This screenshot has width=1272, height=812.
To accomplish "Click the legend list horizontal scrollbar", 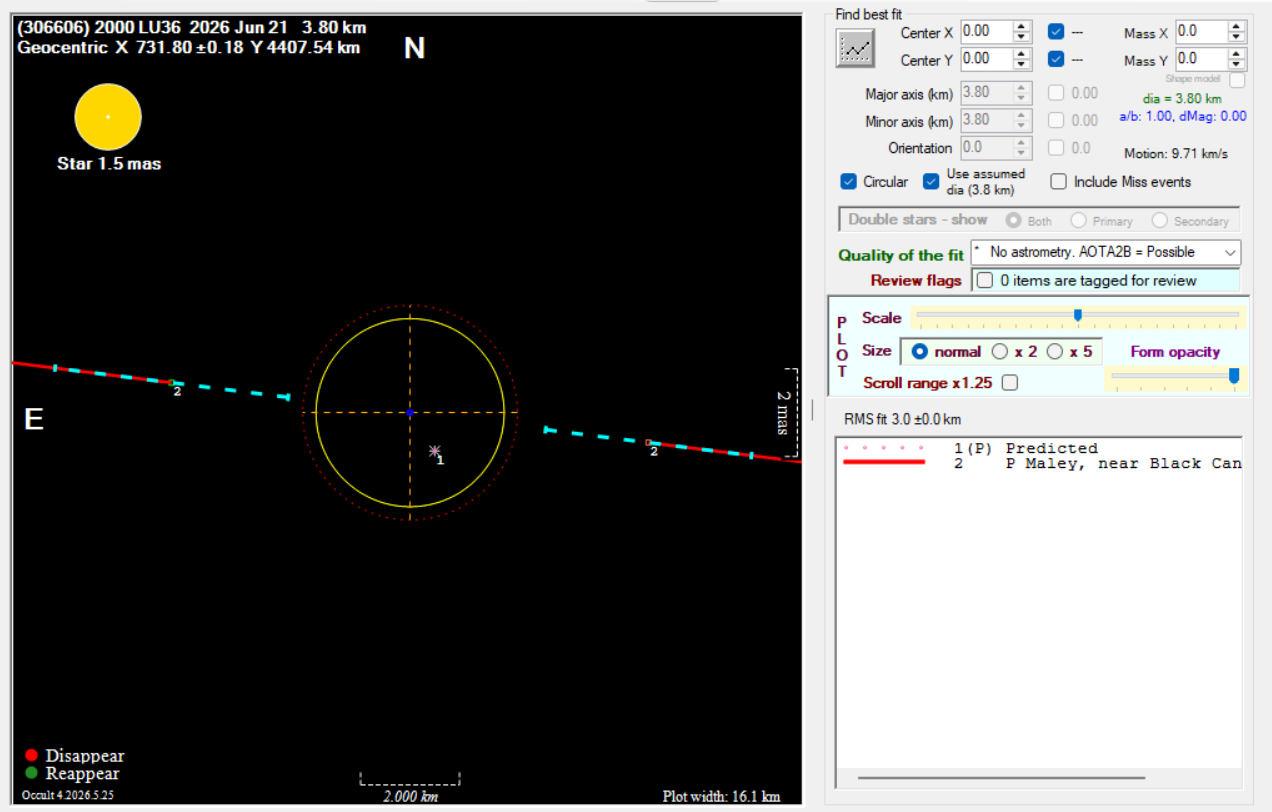I will pyautogui.click(x=1001, y=777).
